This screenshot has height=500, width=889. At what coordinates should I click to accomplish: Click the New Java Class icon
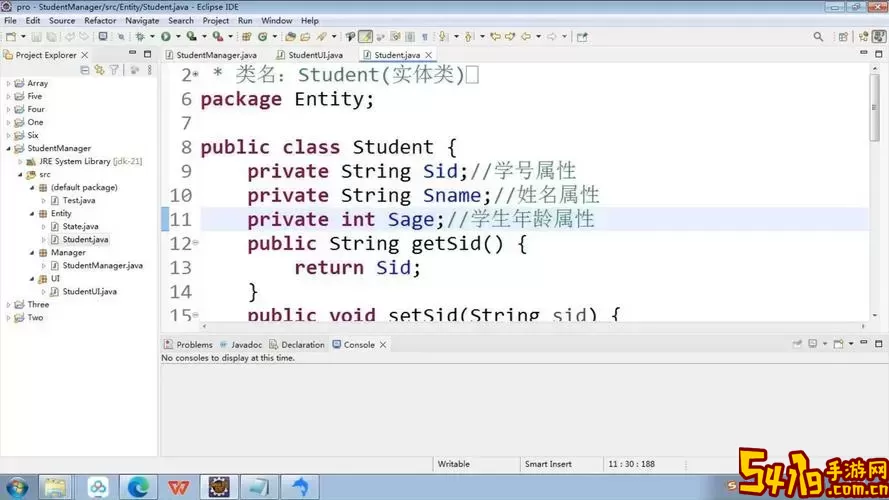click(263, 37)
